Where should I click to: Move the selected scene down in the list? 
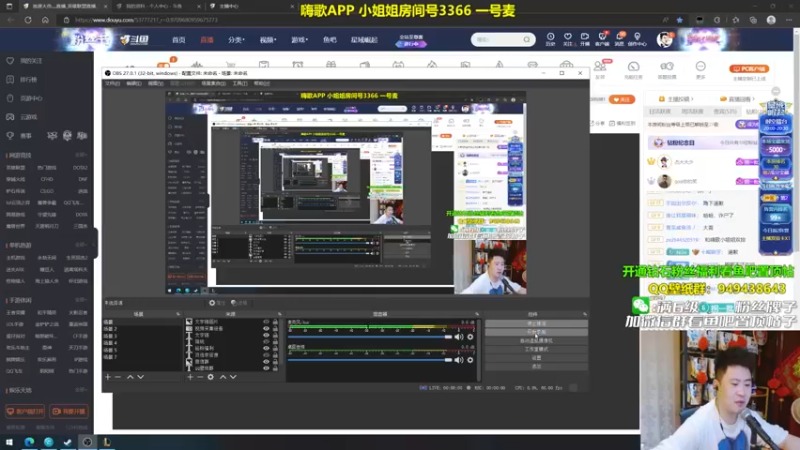(x=140, y=377)
